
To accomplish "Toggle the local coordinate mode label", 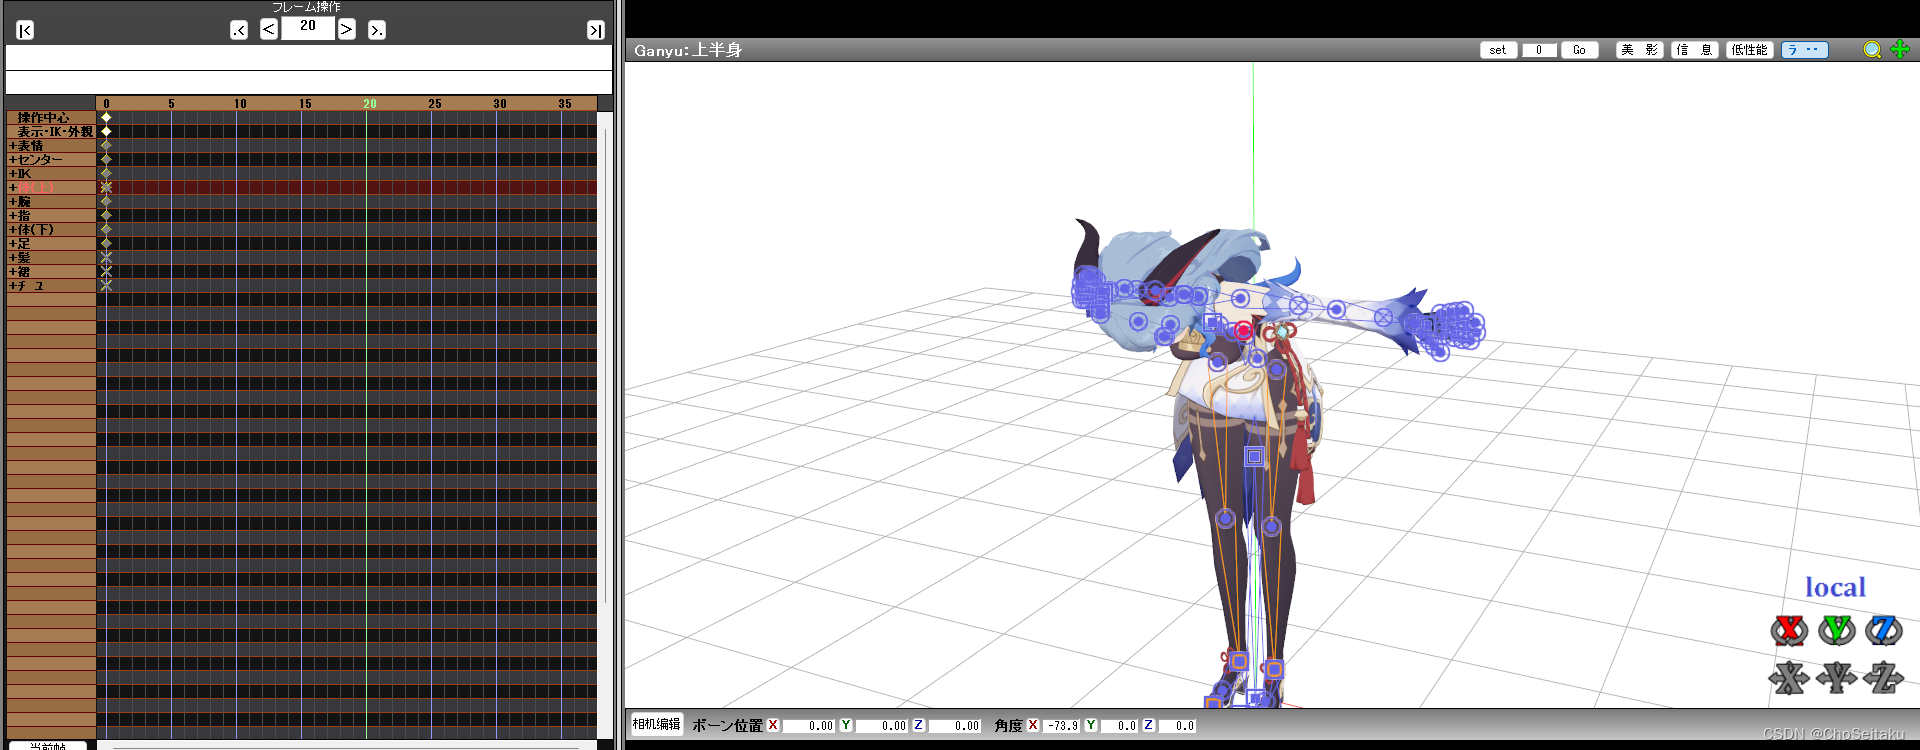I will pos(1835,587).
